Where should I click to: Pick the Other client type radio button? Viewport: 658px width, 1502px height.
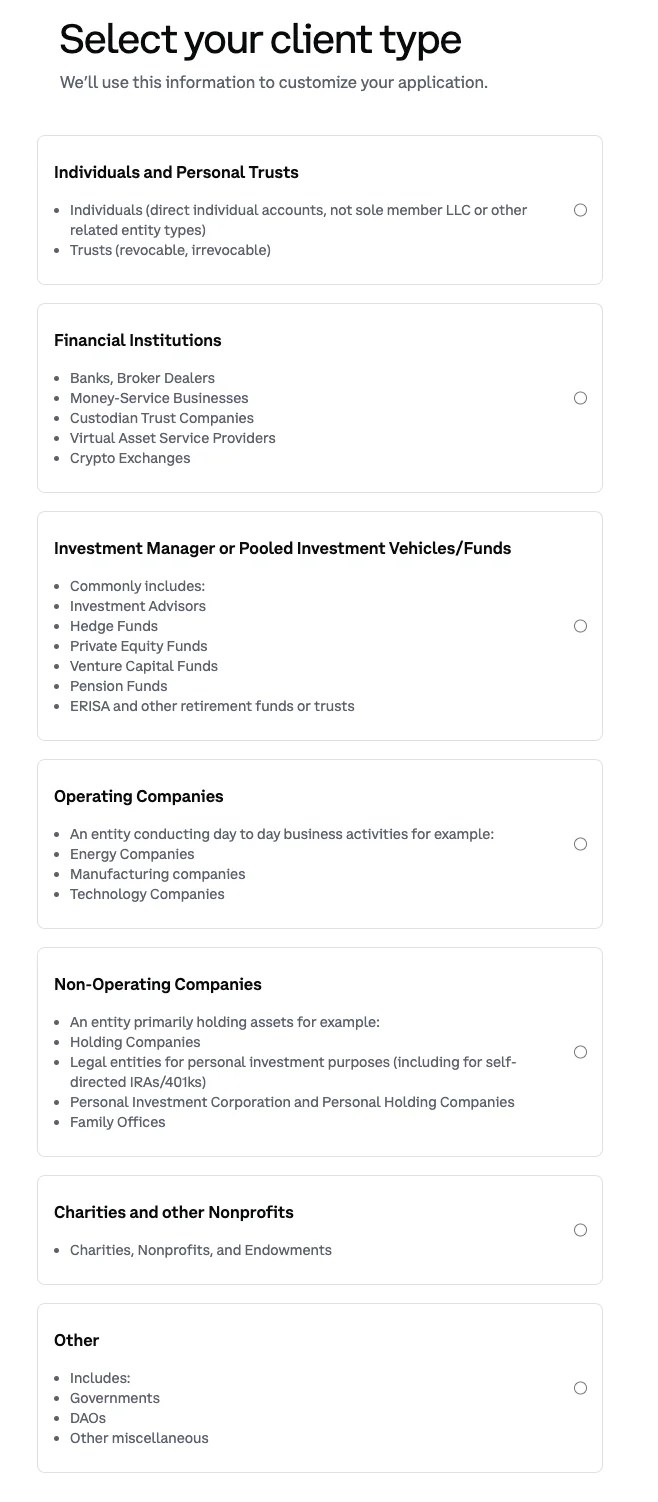[x=580, y=1388]
